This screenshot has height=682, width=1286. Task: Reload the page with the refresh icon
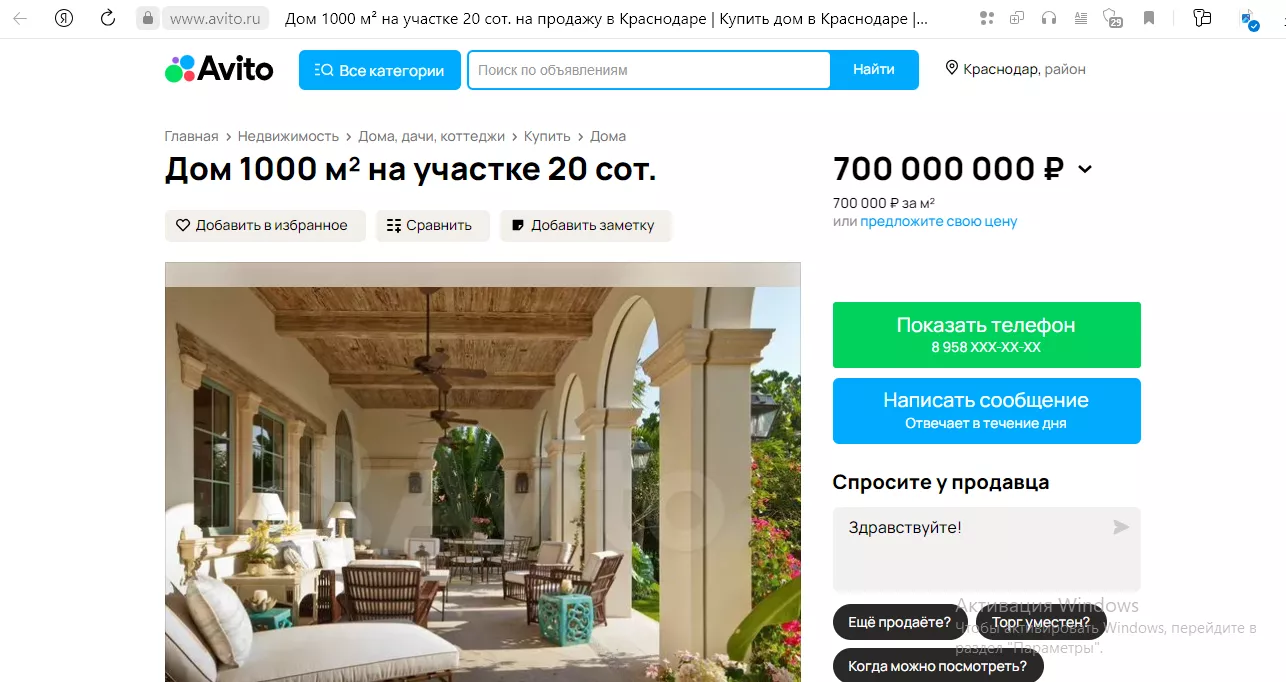108,18
